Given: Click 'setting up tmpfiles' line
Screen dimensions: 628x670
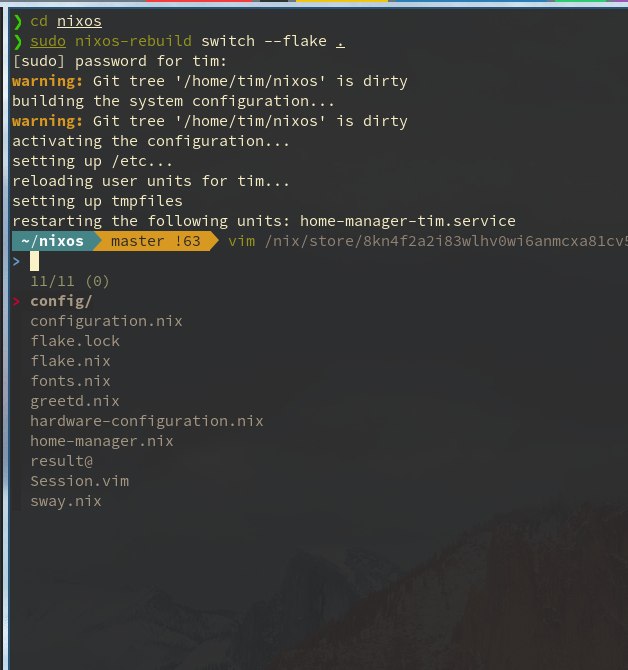Looking at the screenshot, I should 97,201.
